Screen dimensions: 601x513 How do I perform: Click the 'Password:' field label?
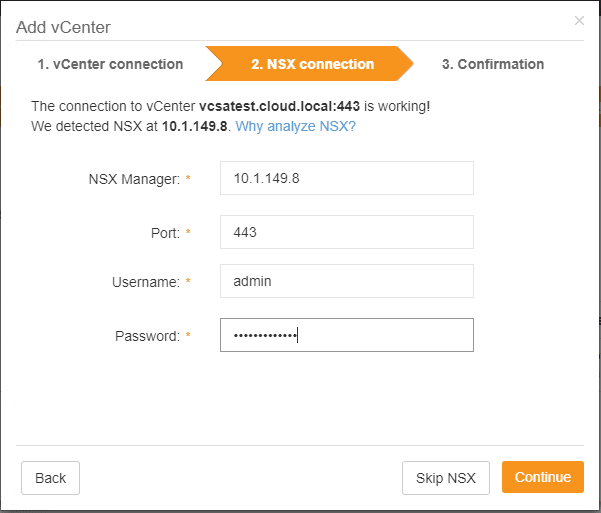147,336
